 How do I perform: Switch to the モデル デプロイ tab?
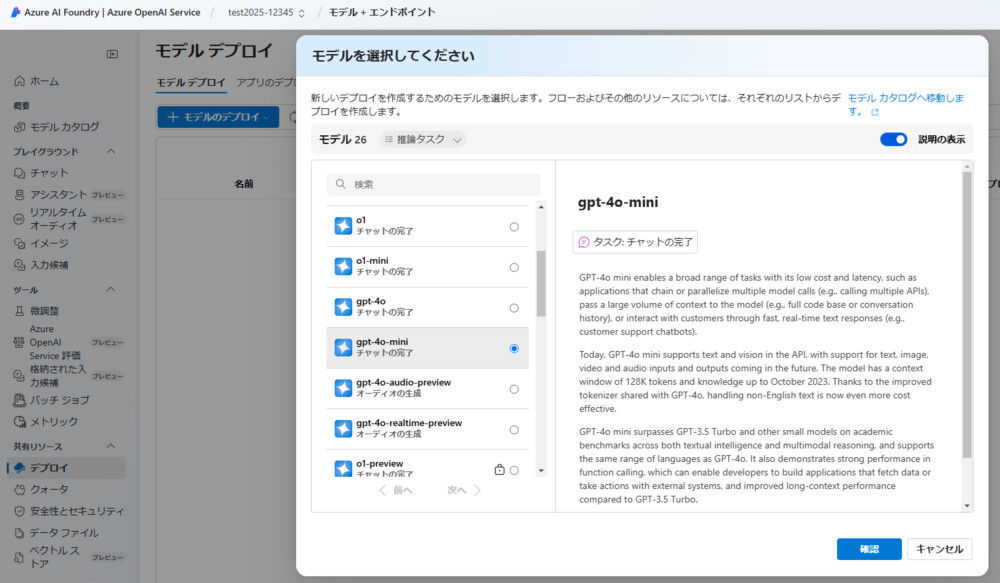click(191, 82)
